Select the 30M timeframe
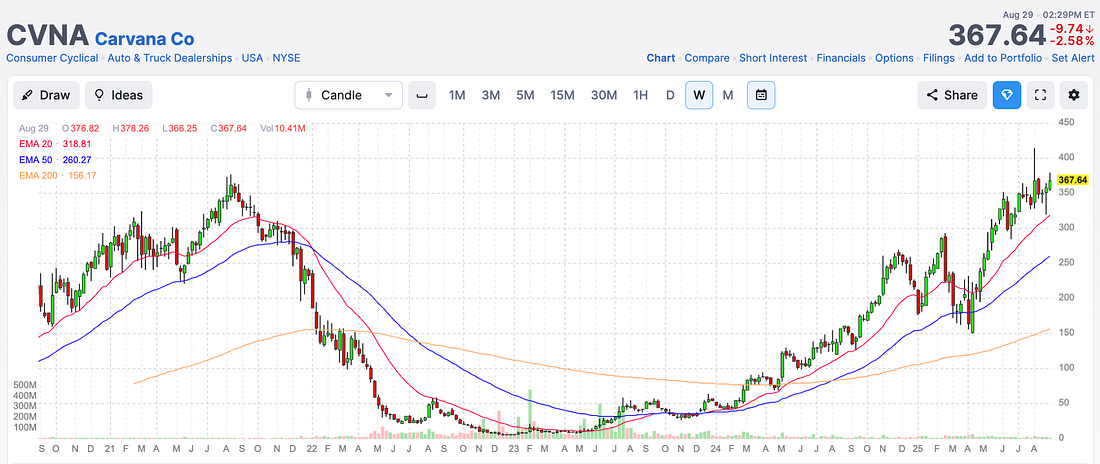The height and width of the screenshot is (464, 1100). pos(603,95)
